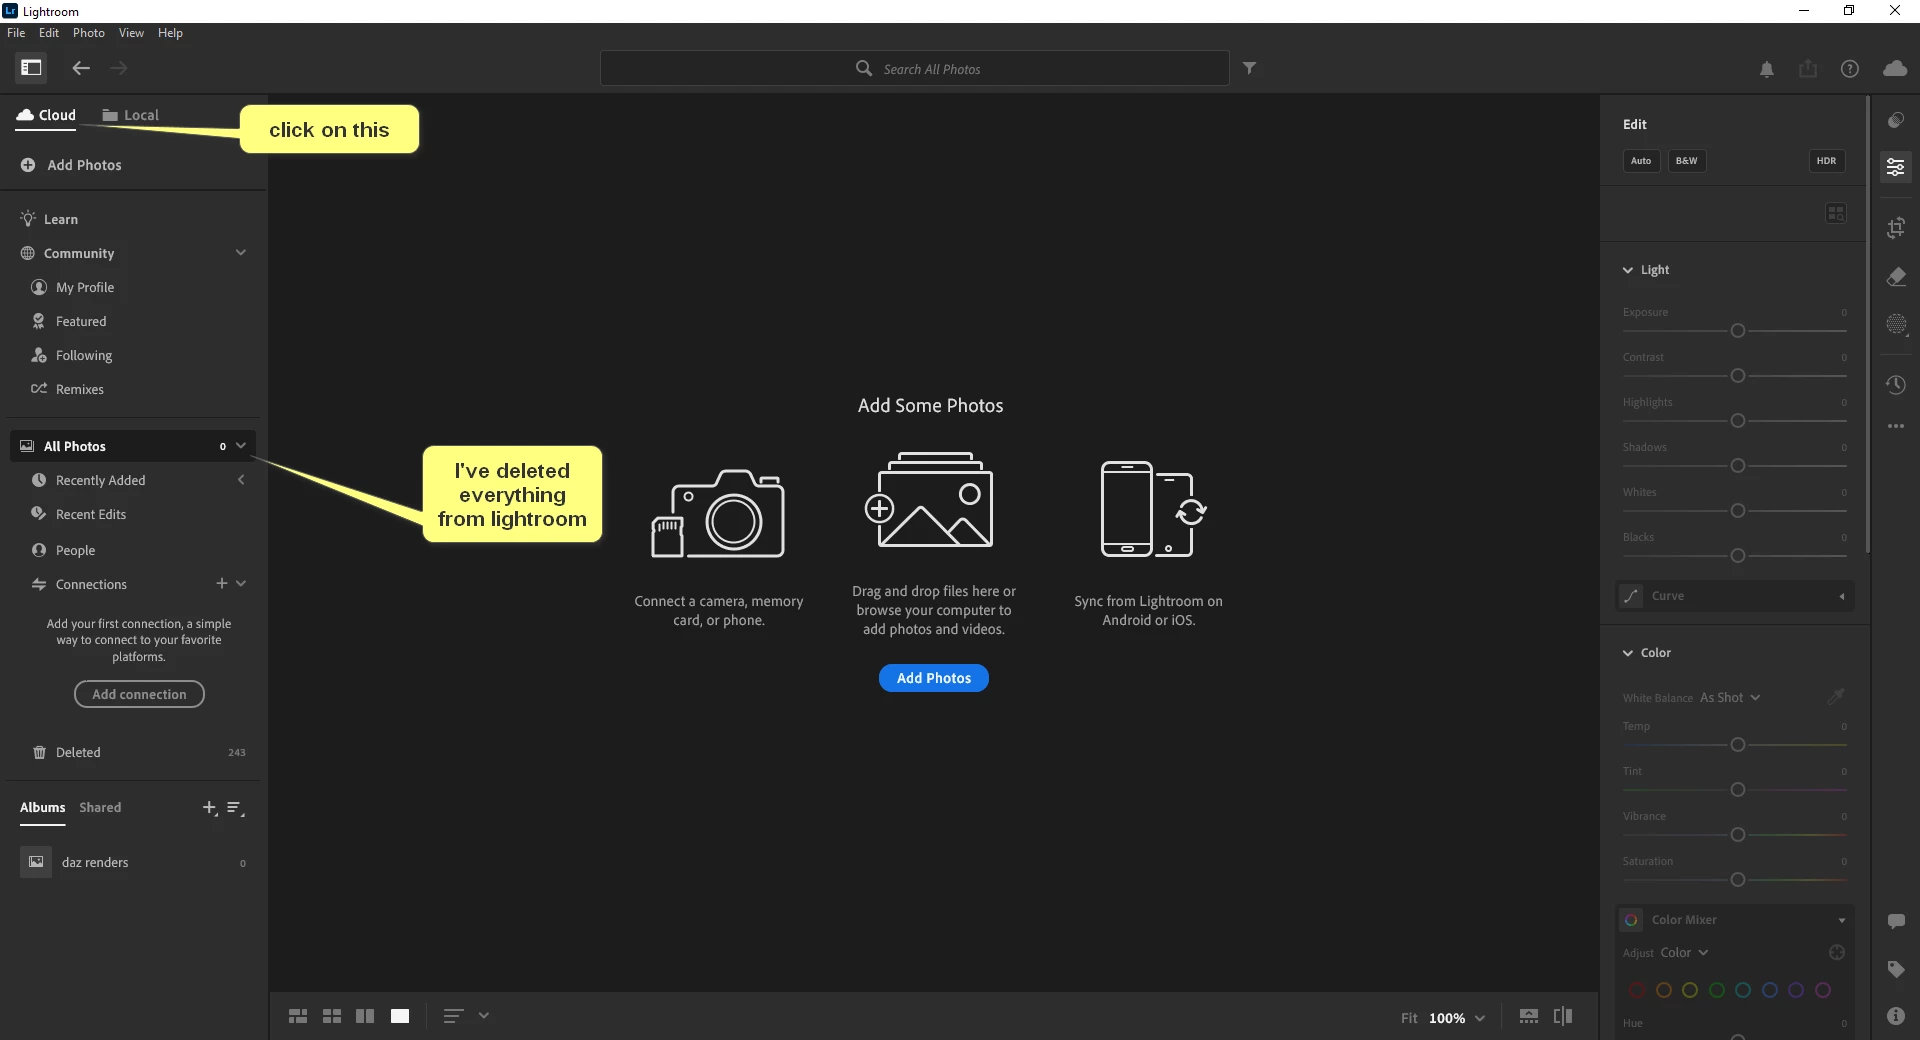
Task: Toggle HDR edit mode
Action: pos(1826,161)
